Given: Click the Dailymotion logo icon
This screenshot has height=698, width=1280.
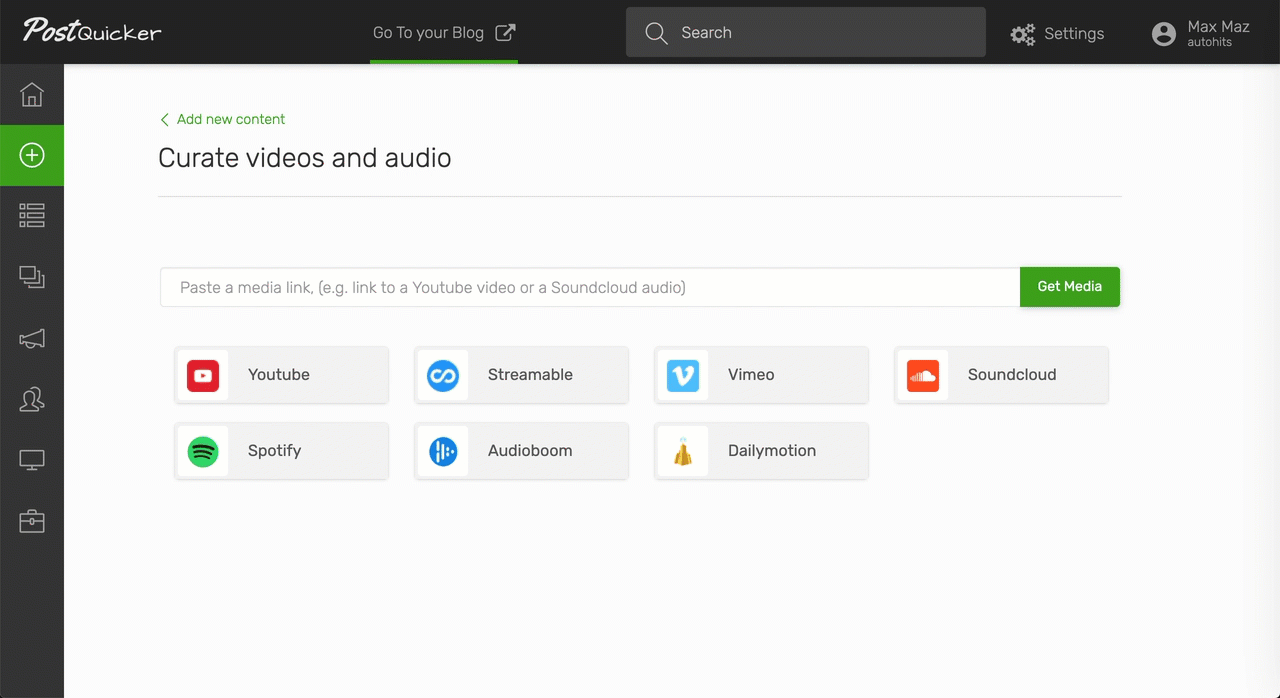Looking at the screenshot, I should click(x=683, y=451).
